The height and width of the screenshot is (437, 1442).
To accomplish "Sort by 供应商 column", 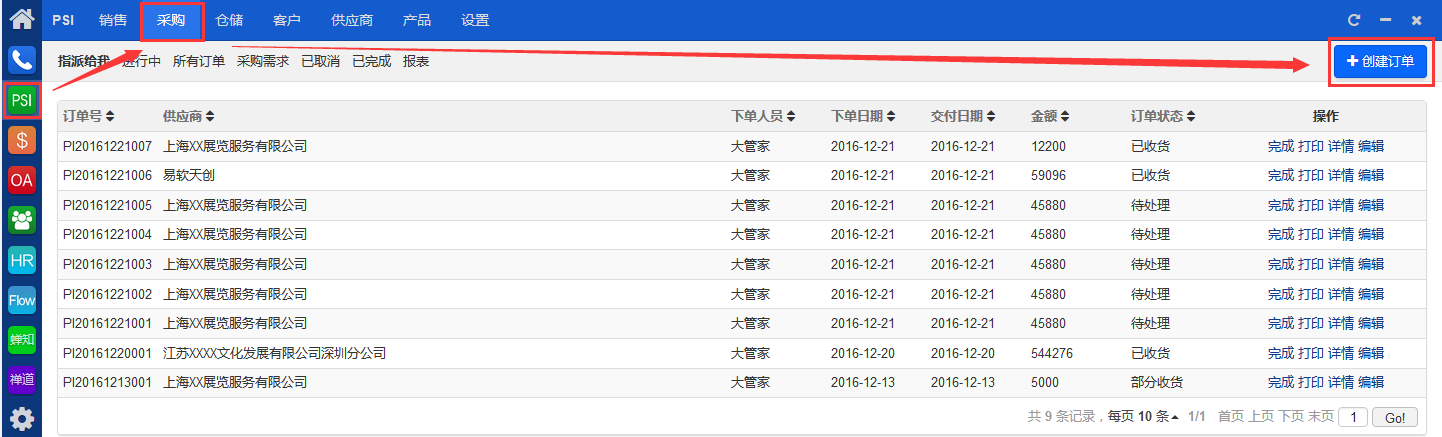I will (x=188, y=116).
